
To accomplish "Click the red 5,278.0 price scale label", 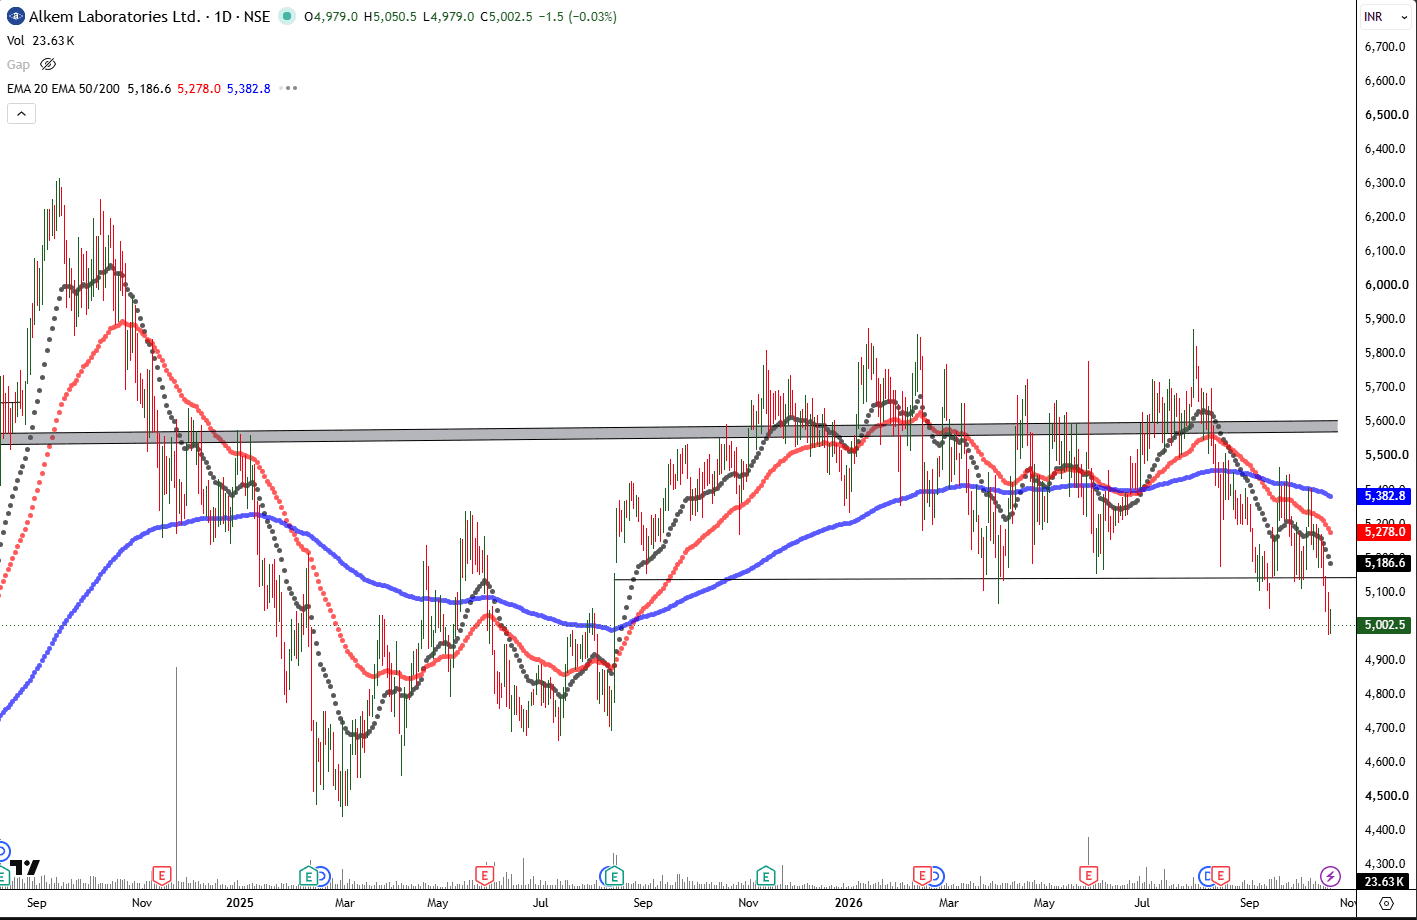I will pyautogui.click(x=1384, y=532).
